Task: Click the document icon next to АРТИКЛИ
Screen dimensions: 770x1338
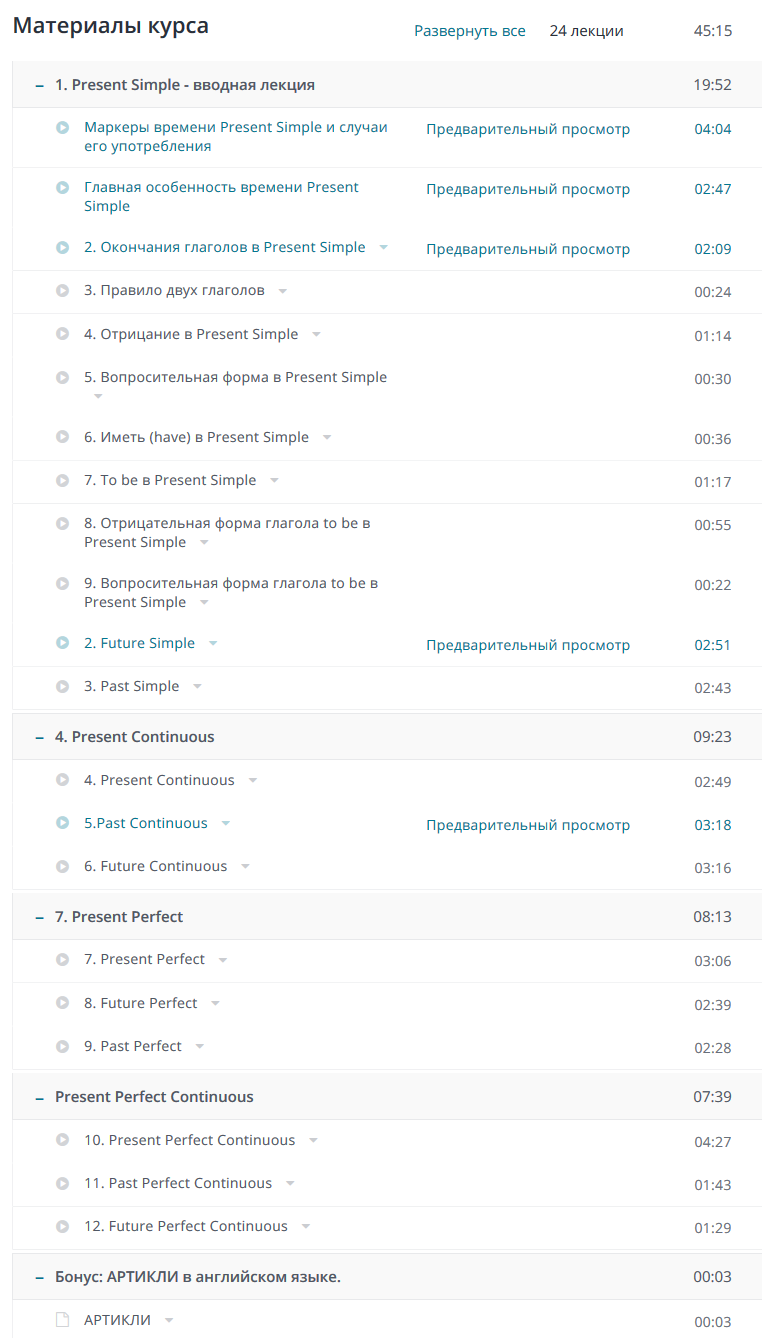Action: (63, 1320)
